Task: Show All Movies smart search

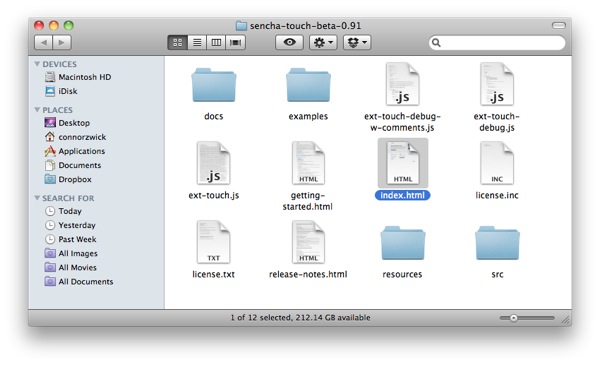Action: coord(71,268)
